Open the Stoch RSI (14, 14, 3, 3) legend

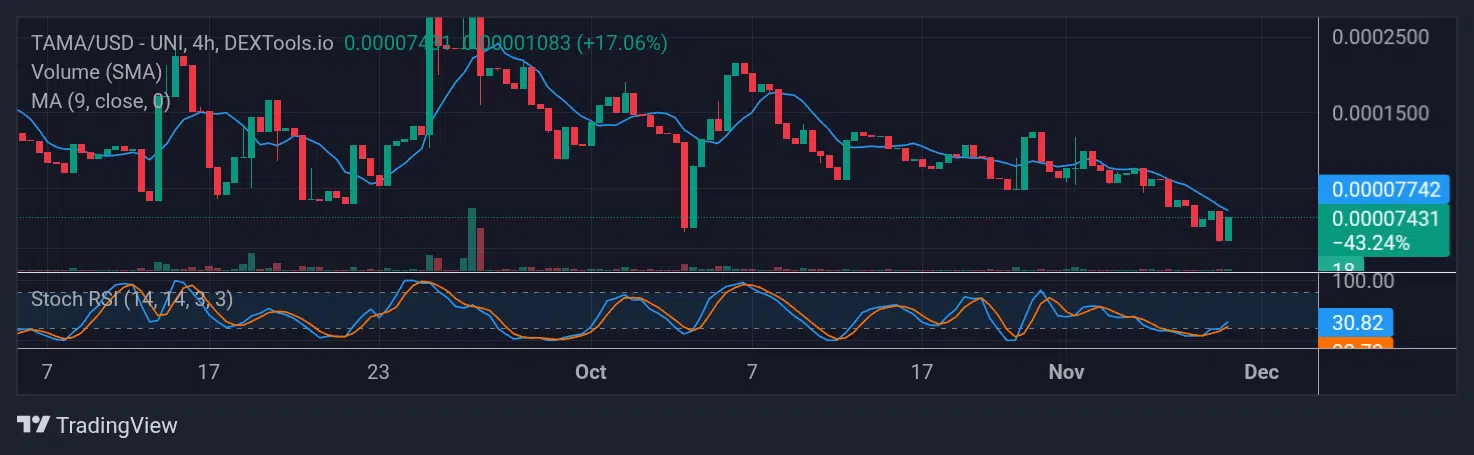click(x=132, y=299)
